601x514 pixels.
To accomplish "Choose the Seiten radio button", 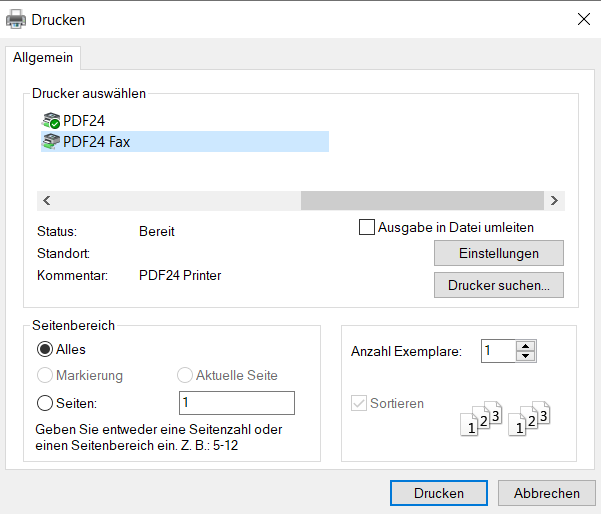I will point(45,403).
